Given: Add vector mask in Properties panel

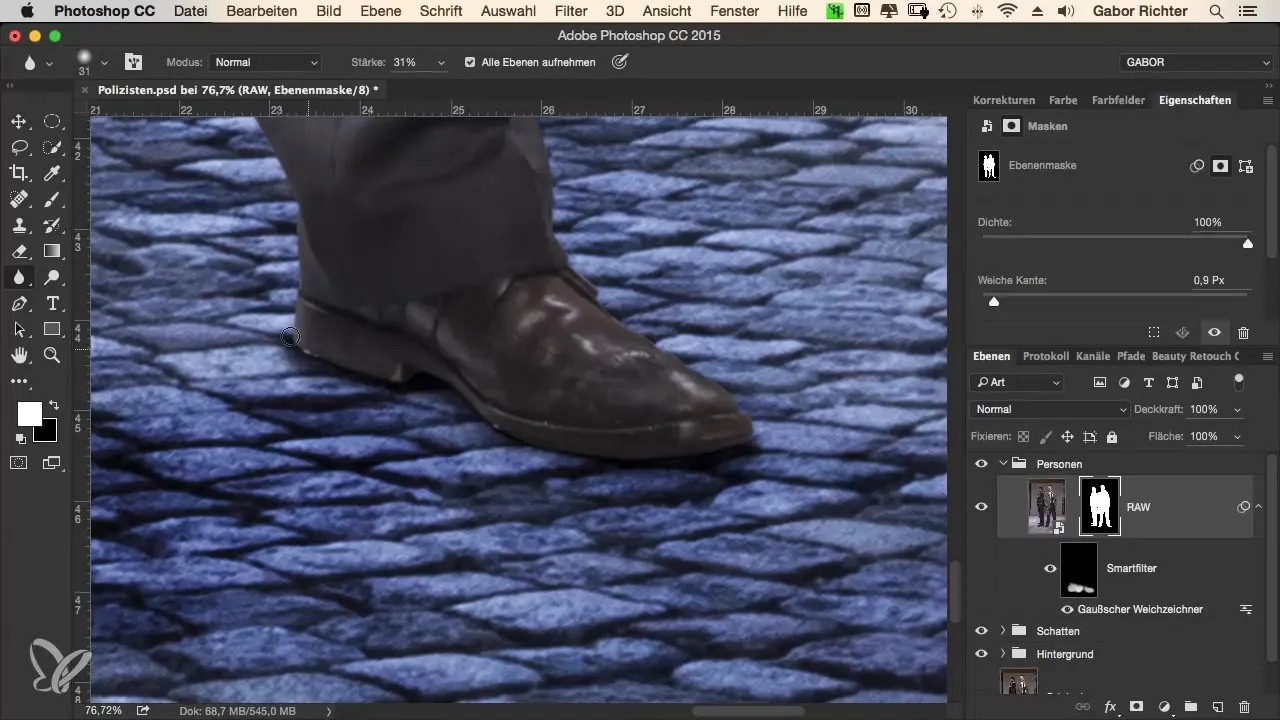Looking at the screenshot, I should pyautogui.click(x=1245, y=166).
